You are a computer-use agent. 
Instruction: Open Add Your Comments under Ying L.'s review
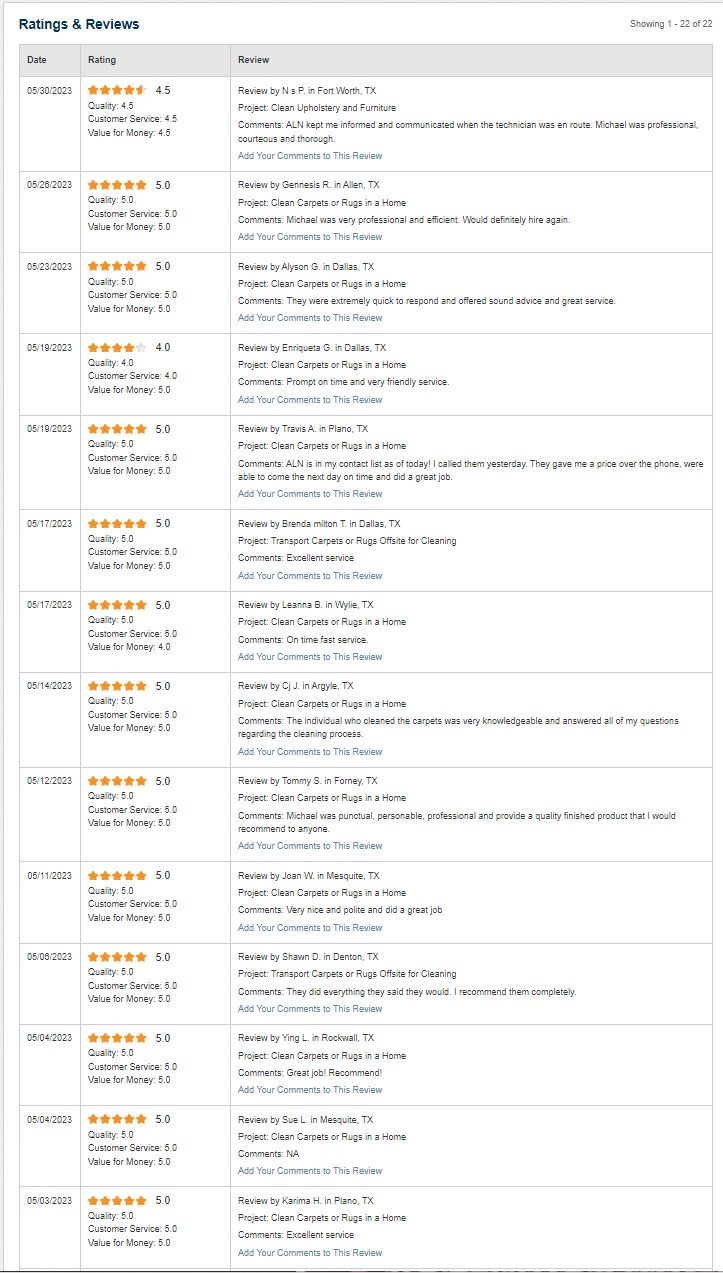pyautogui.click(x=310, y=1090)
